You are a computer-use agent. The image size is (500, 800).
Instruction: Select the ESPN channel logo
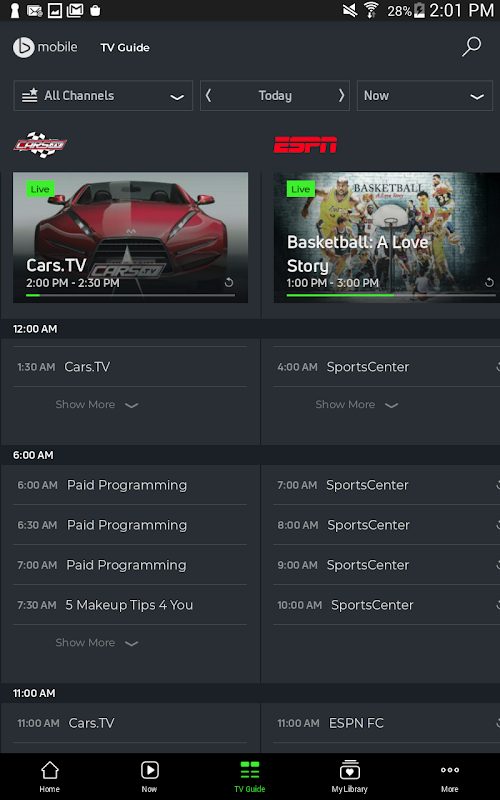[305, 145]
